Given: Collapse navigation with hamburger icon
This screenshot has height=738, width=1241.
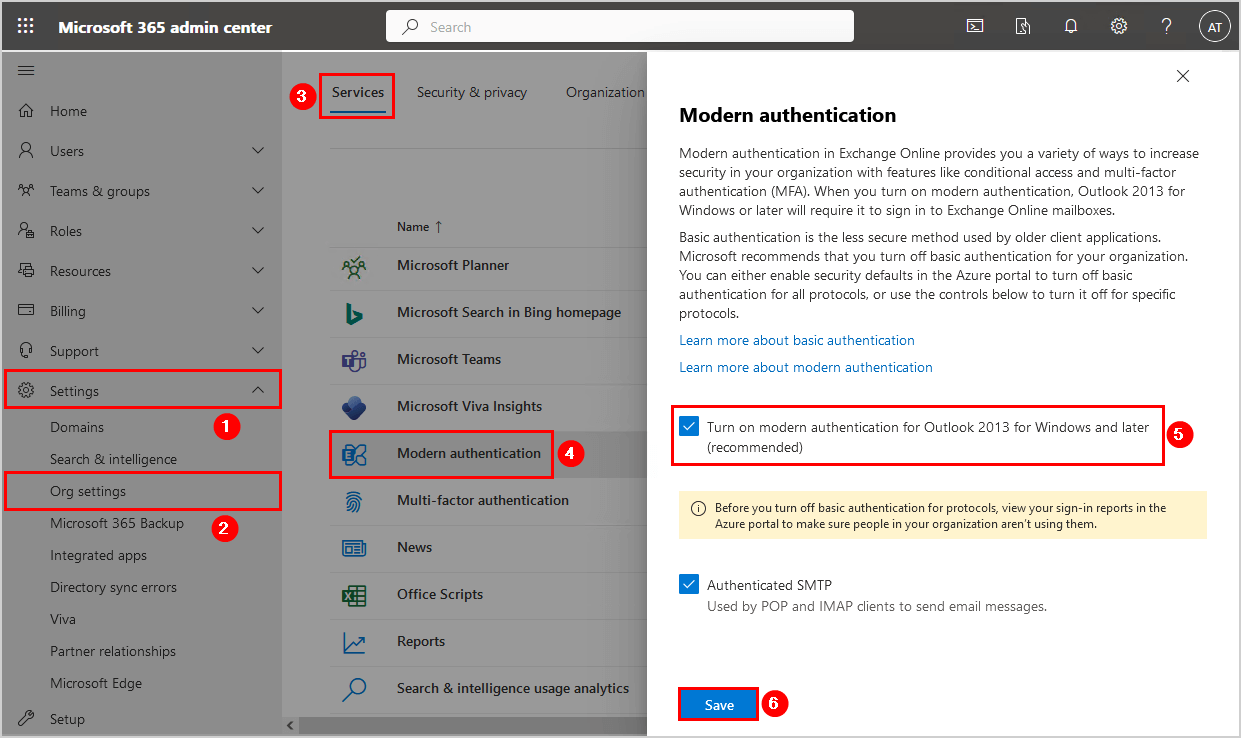Looking at the screenshot, I should coord(26,70).
